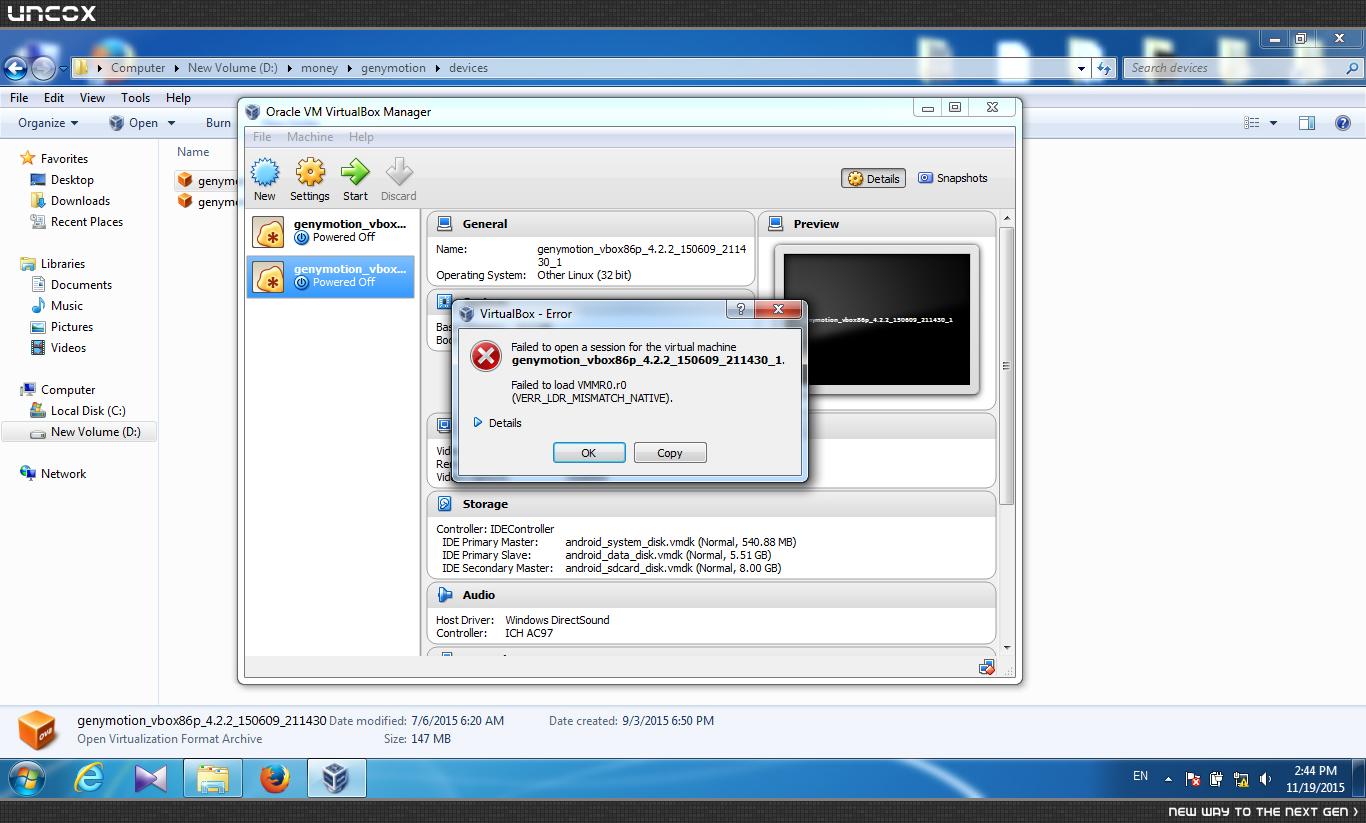
Task: Click the refresh icon beside the address bar
Action: 1104,68
